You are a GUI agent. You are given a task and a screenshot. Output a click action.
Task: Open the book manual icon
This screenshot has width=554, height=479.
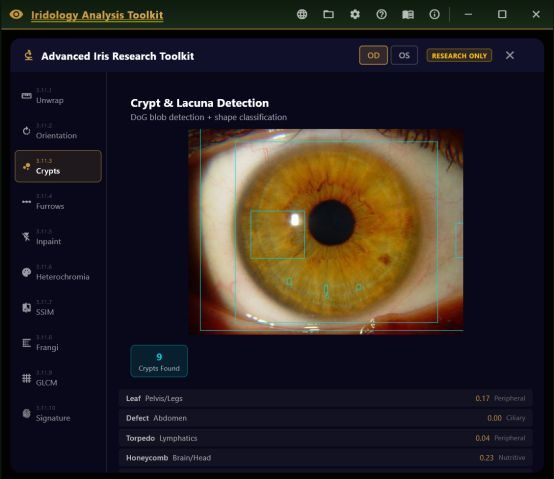pos(408,14)
